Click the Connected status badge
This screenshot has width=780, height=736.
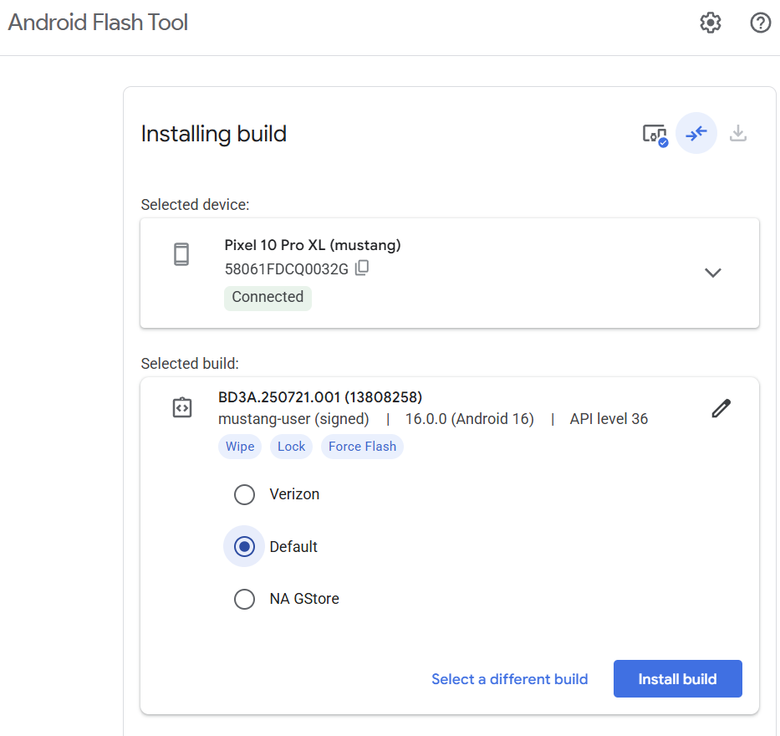268,297
